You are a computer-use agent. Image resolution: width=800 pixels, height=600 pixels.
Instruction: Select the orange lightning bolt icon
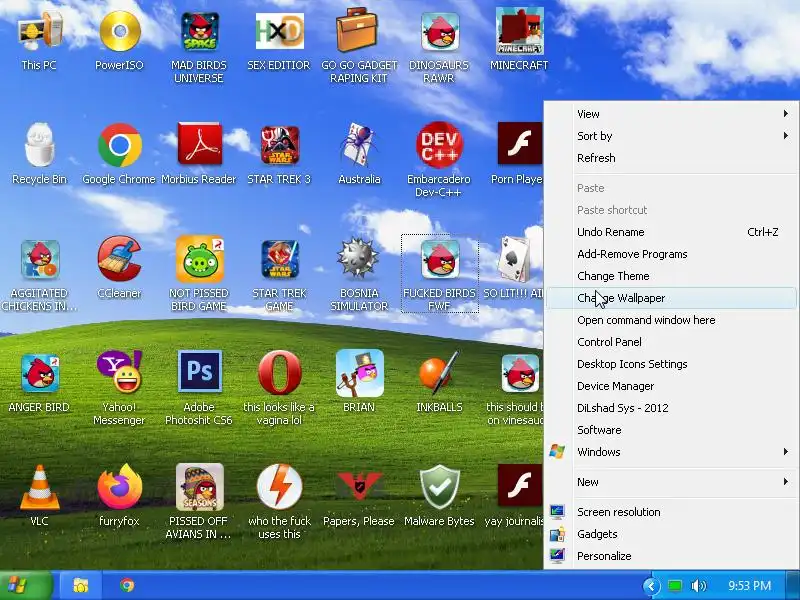[279, 487]
